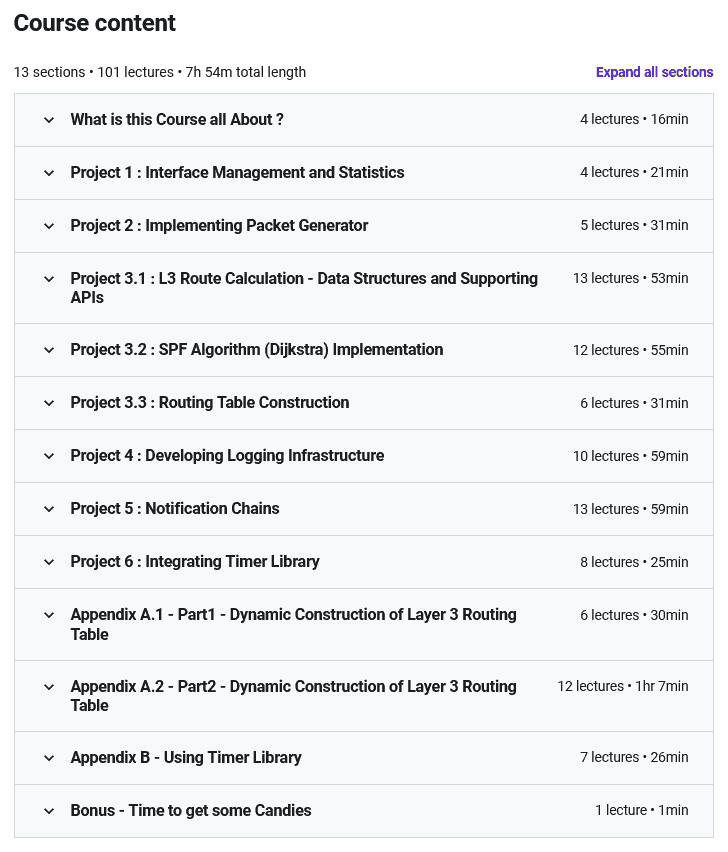Click the 12 lectures 1hr 7min label
Image resolution: width=728 pixels, height=852 pixels.
(623, 686)
